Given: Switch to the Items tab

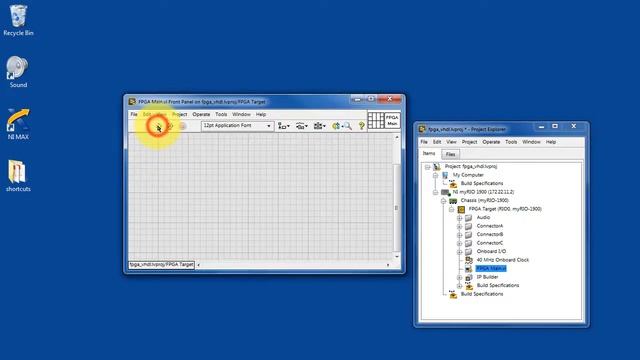Looking at the screenshot, I should [x=429, y=153].
